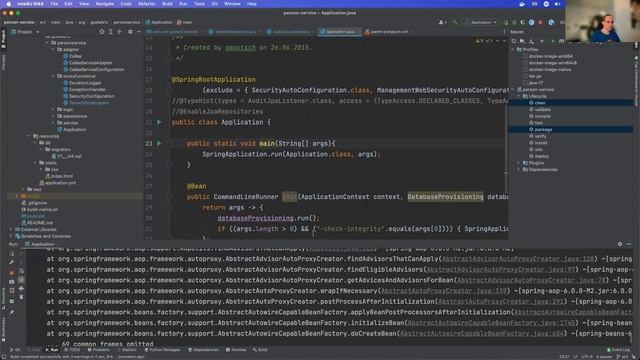640x360 pixels.
Task: Click the package lifecycle goal in Maven
Action: point(543,129)
